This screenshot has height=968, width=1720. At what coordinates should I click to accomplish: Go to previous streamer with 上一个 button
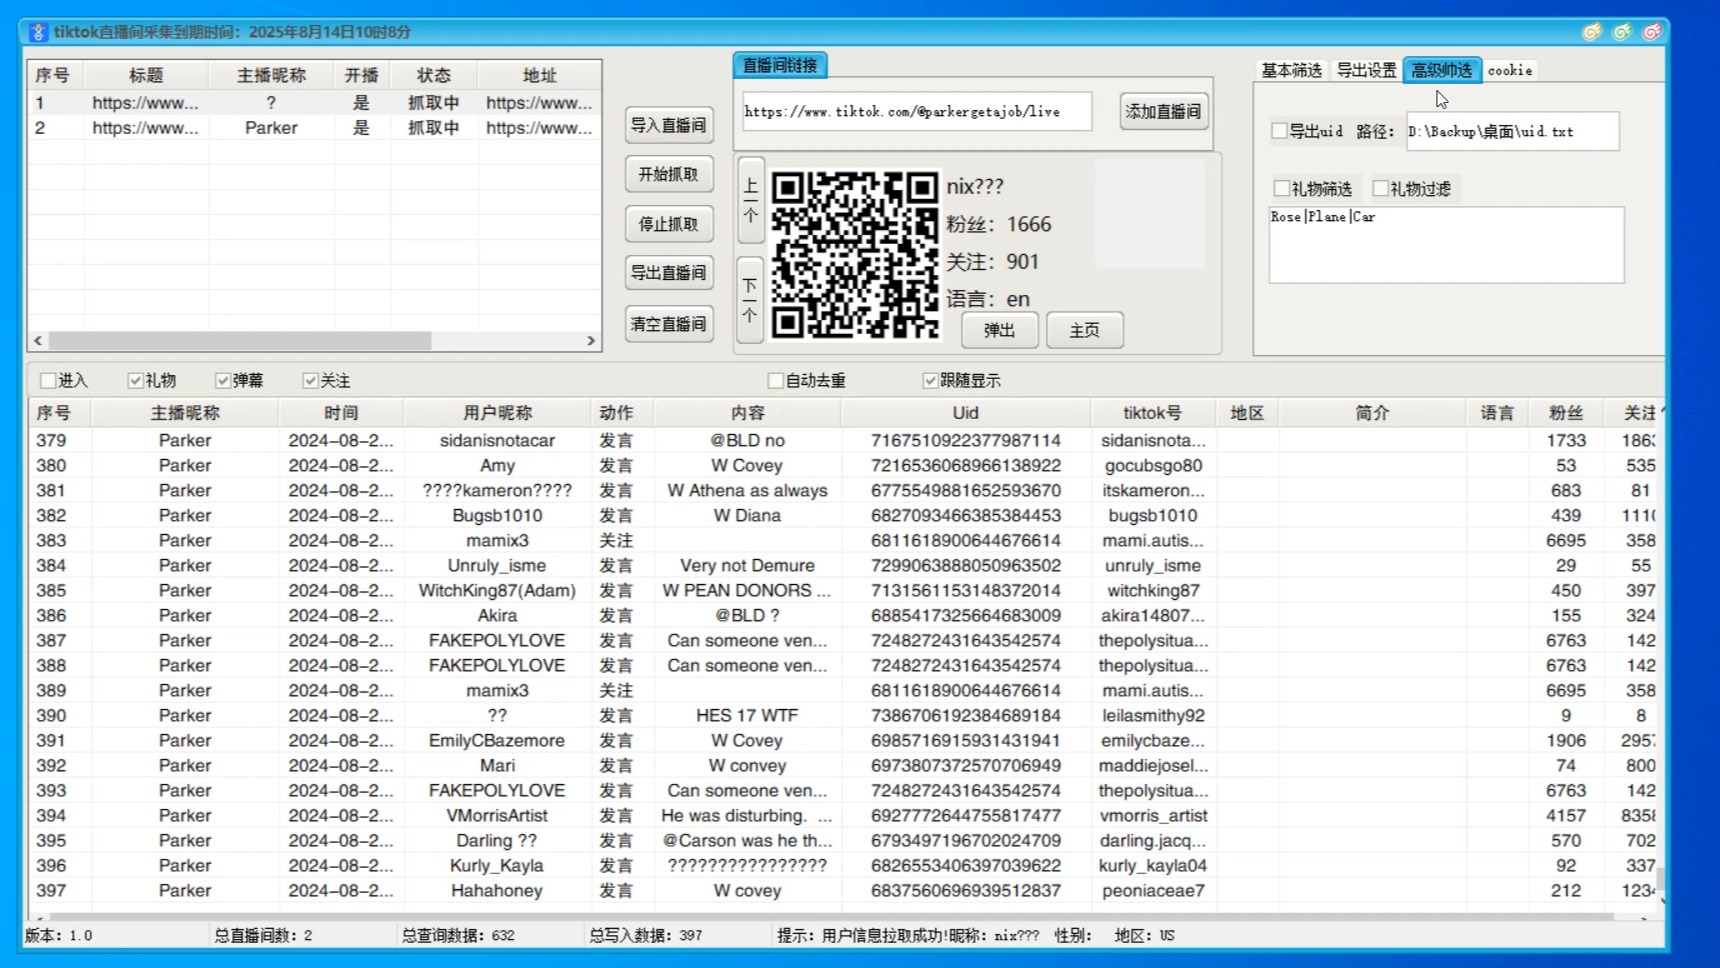751,200
